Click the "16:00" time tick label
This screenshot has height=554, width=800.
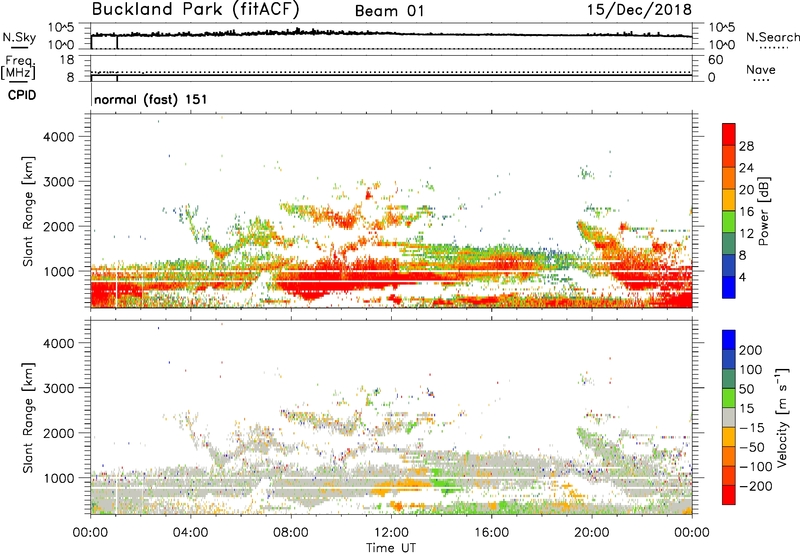pos(491,533)
